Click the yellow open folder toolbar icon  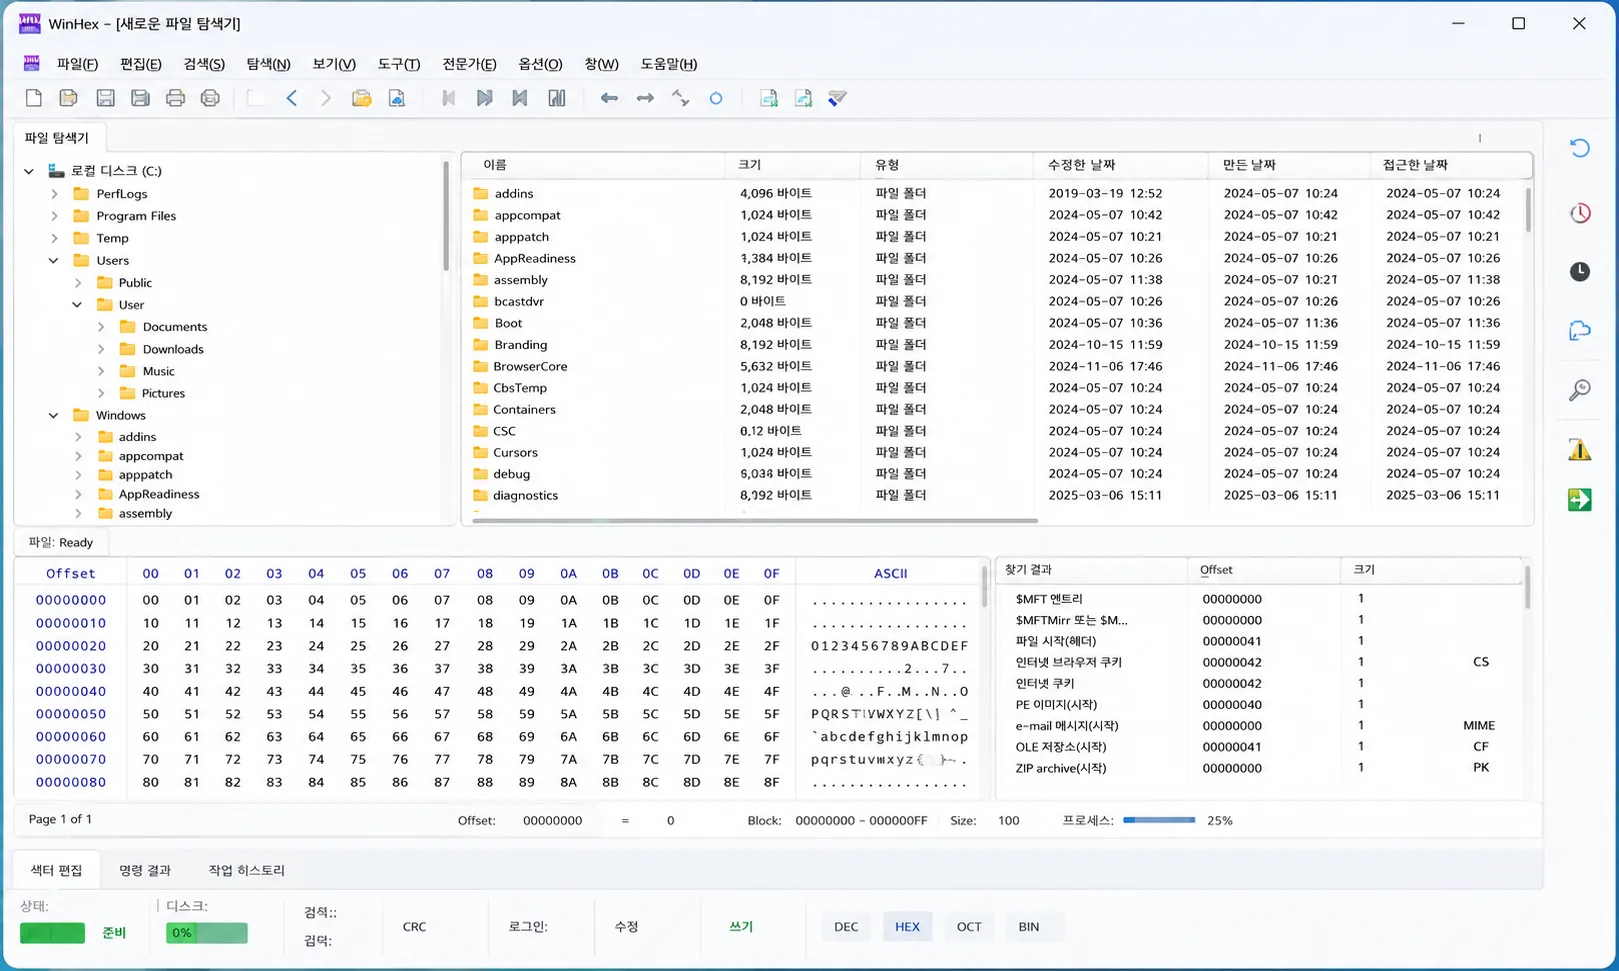click(362, 98)
